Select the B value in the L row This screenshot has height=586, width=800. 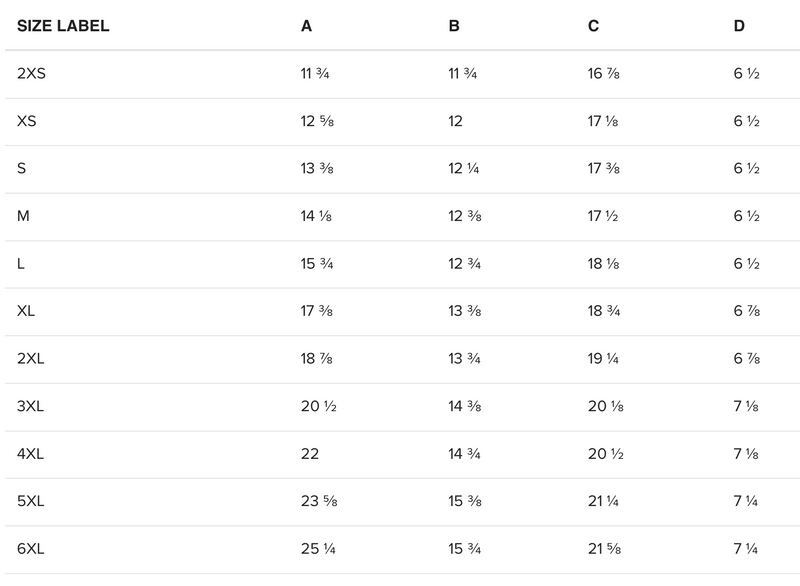465,264
